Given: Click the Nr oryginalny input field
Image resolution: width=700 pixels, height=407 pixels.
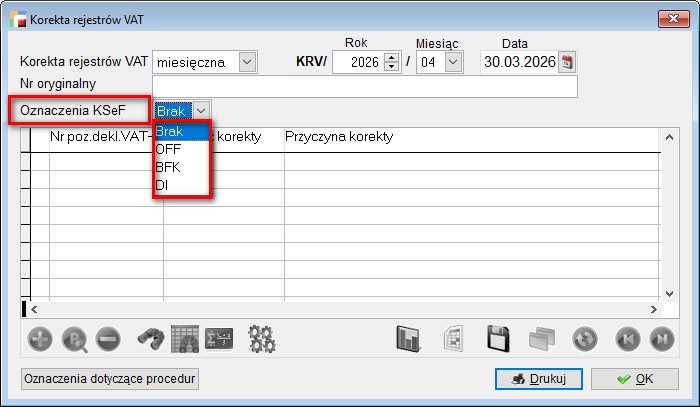Looking at the screenshot, I should tap(364, 87).
